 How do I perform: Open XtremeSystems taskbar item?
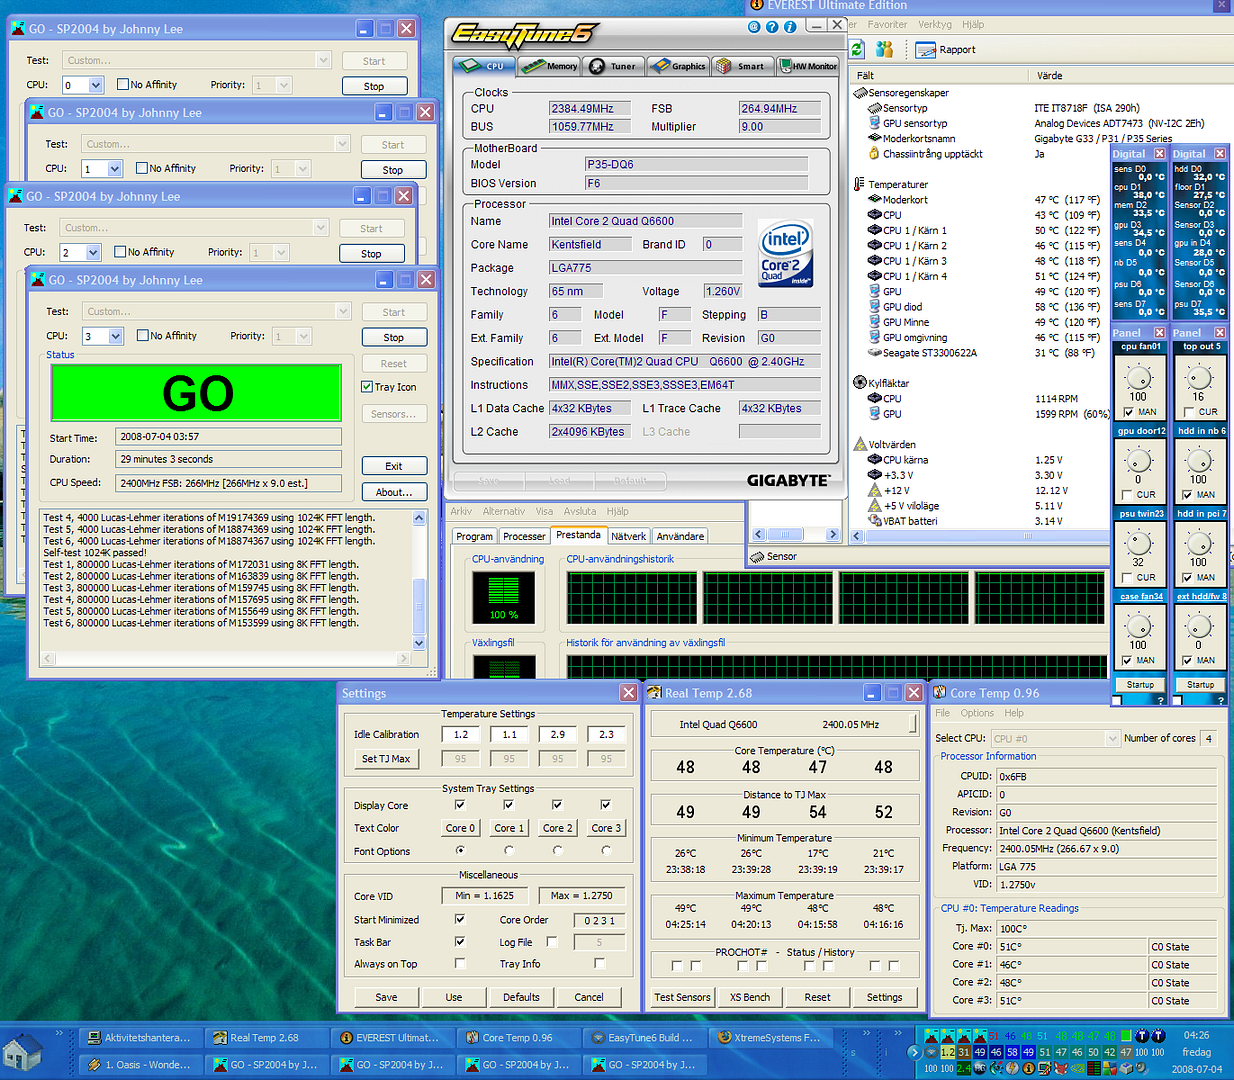tap(771, 1038)
